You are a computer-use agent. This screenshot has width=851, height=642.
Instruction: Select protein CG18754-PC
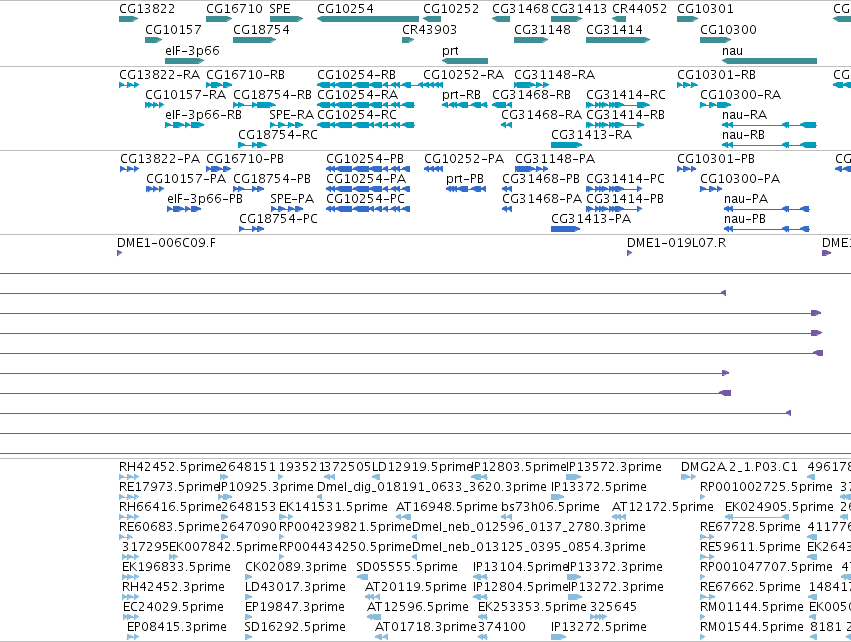278,219
